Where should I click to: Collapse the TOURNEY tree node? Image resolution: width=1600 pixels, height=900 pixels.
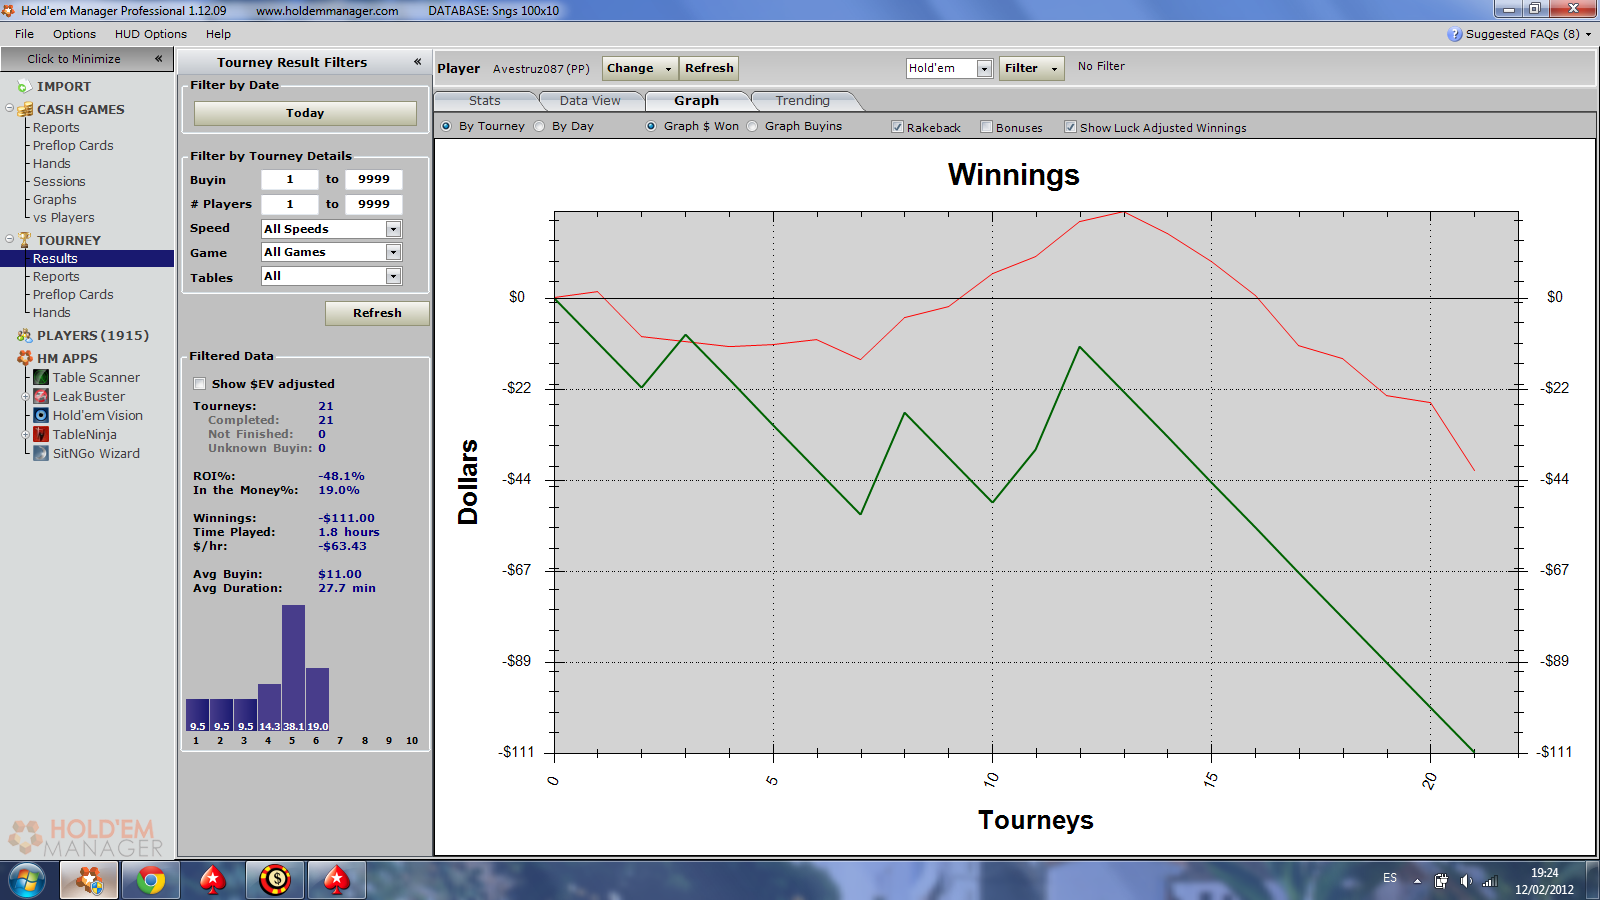click(9, 239)
